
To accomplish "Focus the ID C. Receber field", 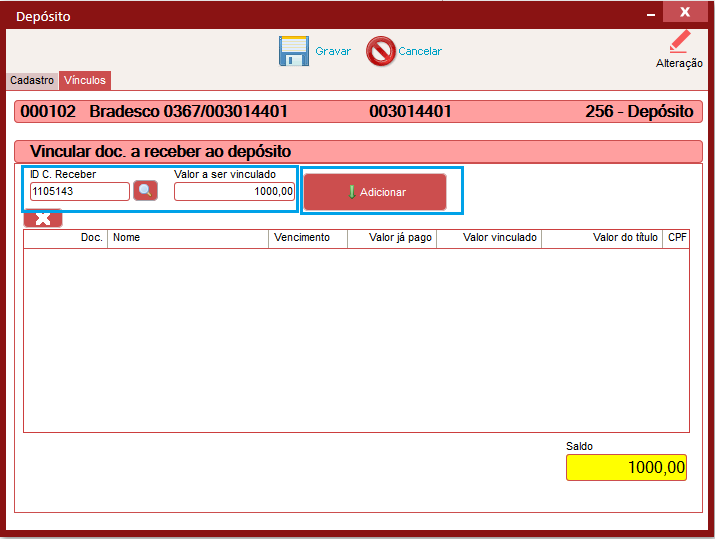I will click(80, 191).
